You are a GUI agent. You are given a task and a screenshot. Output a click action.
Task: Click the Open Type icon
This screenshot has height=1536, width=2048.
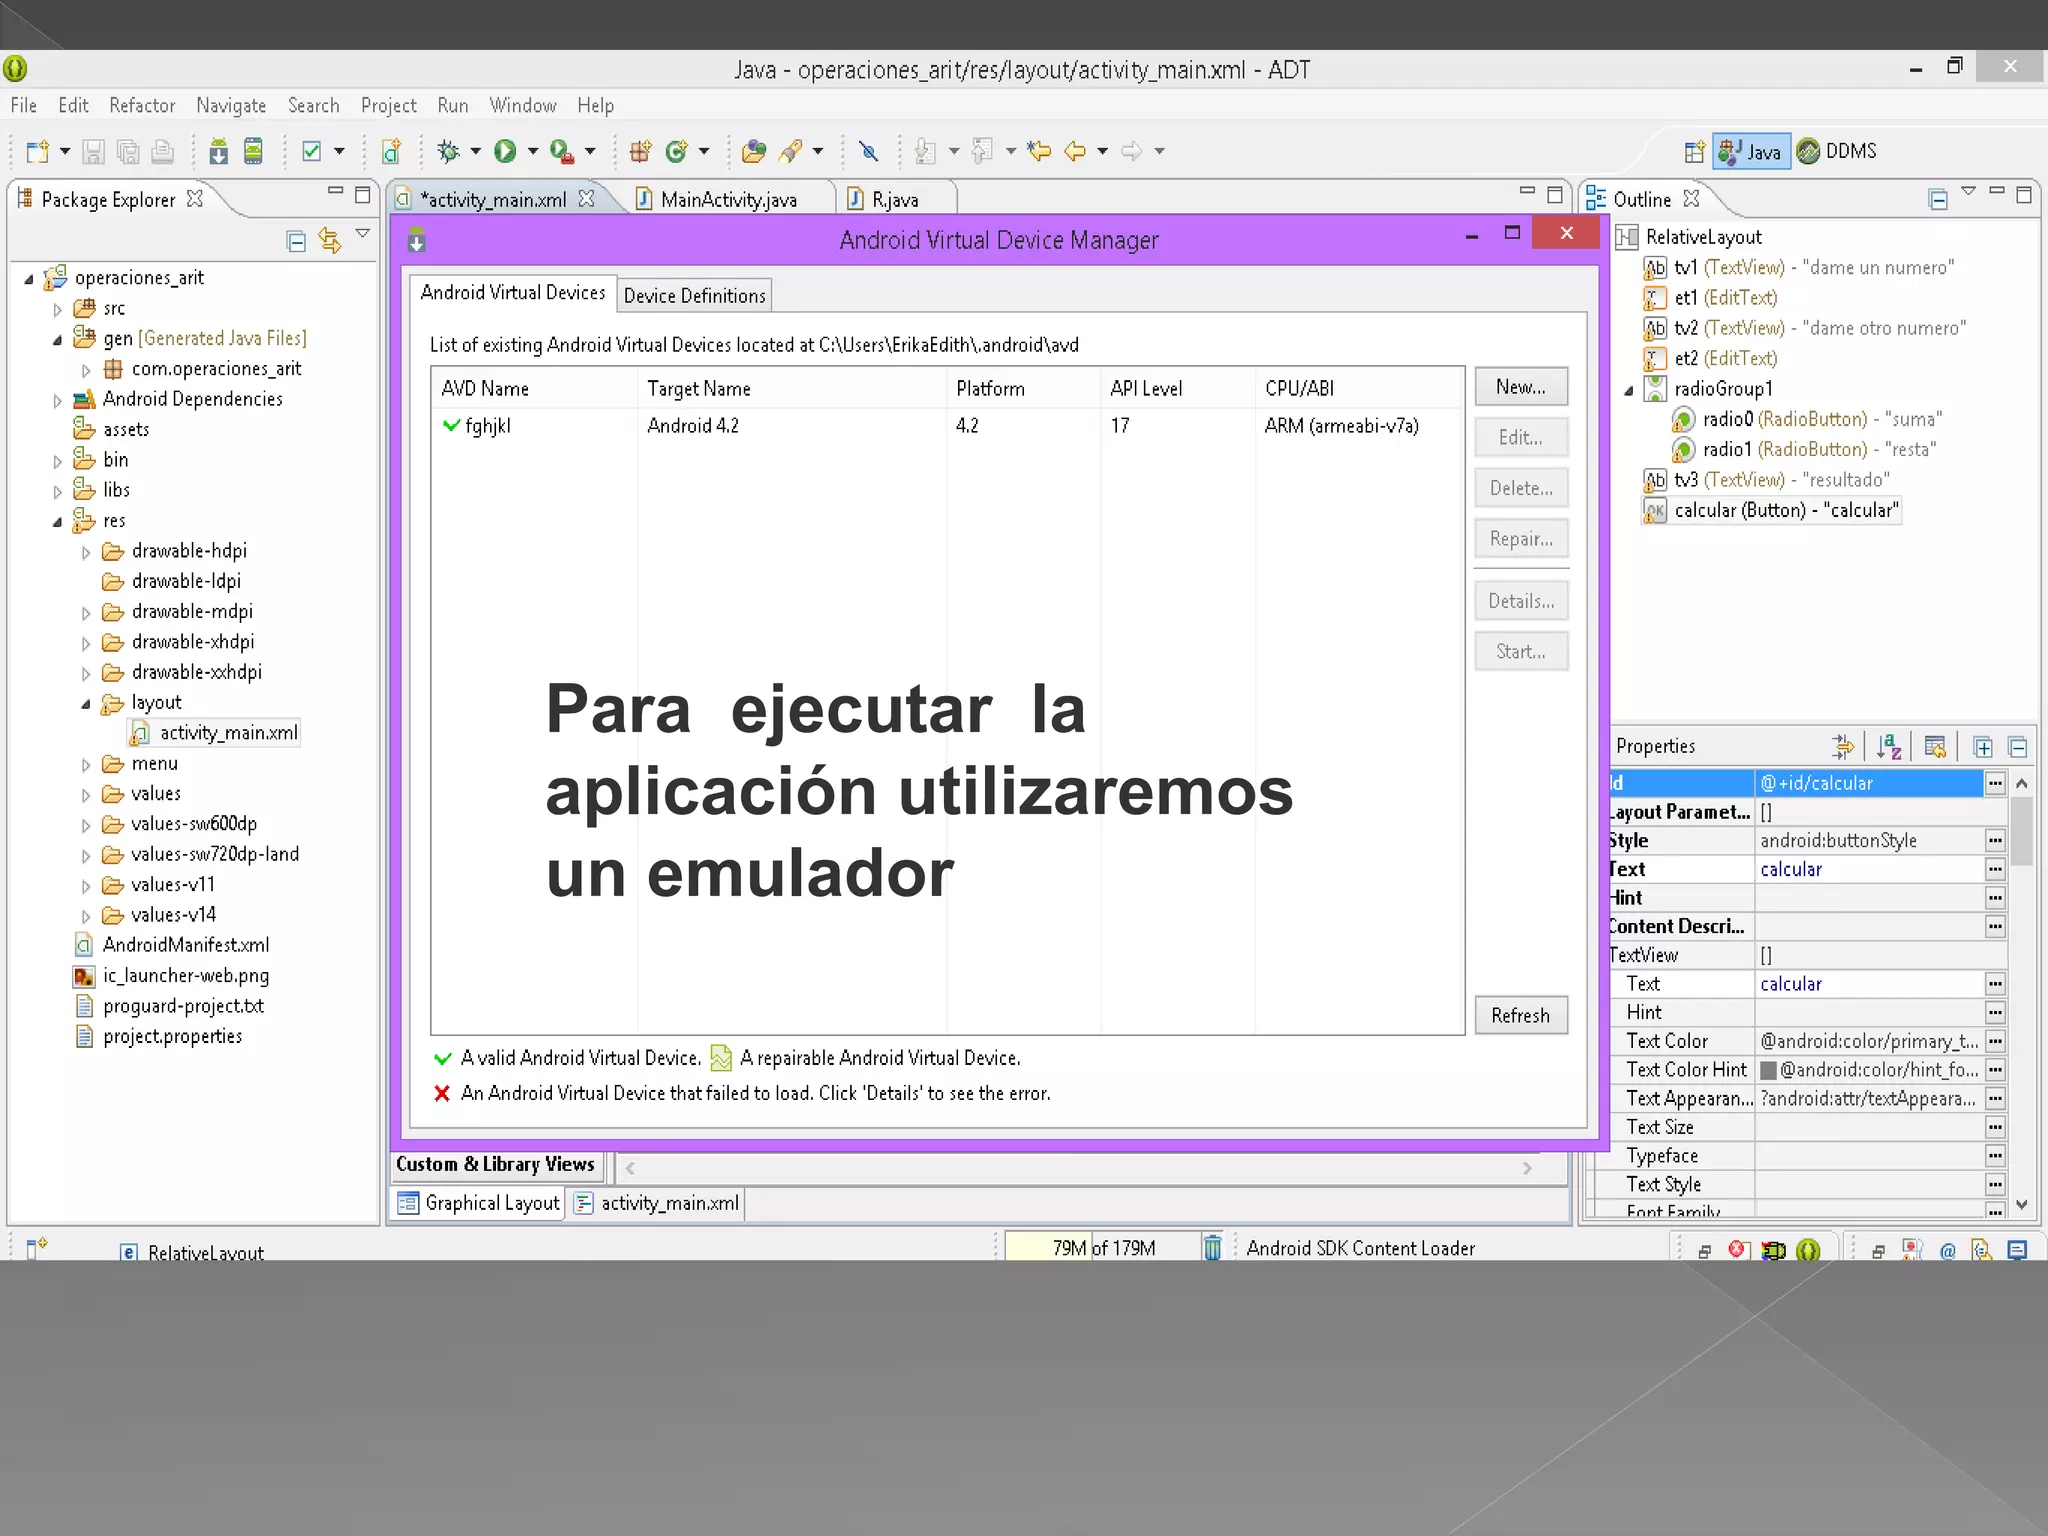tap(754, 151)
